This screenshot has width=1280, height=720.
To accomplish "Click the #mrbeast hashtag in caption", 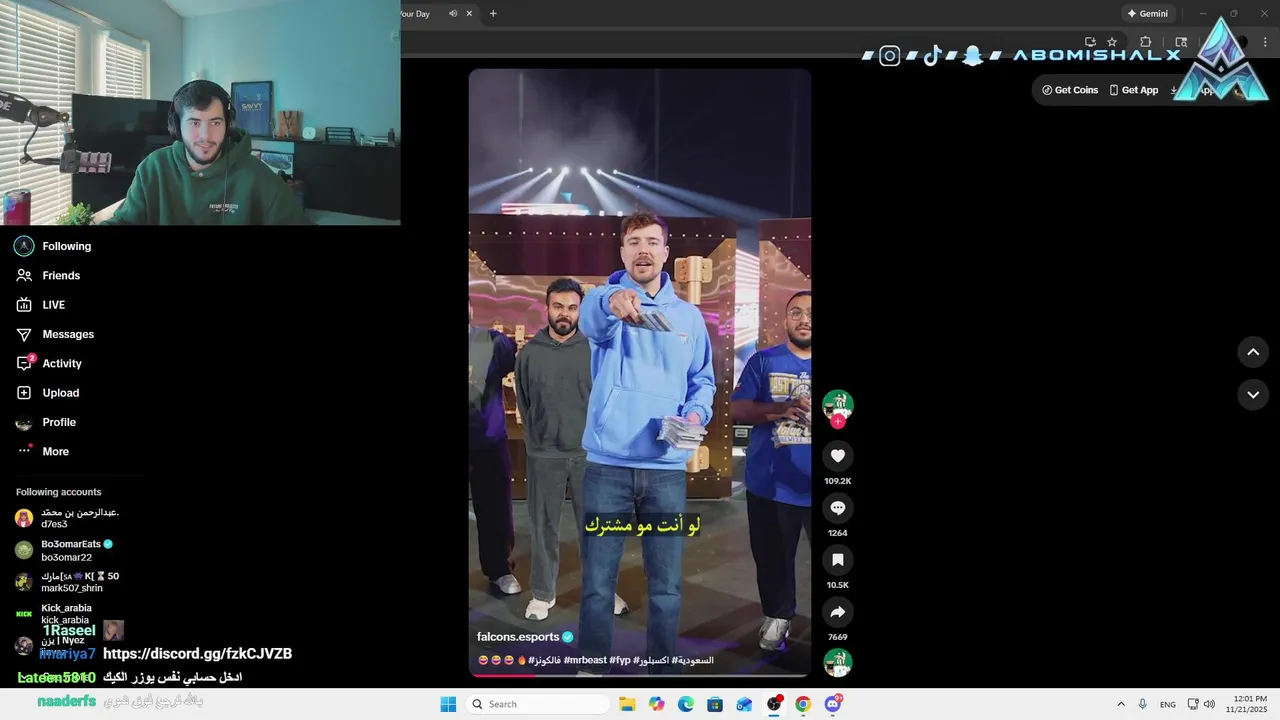I will (585, 661).
